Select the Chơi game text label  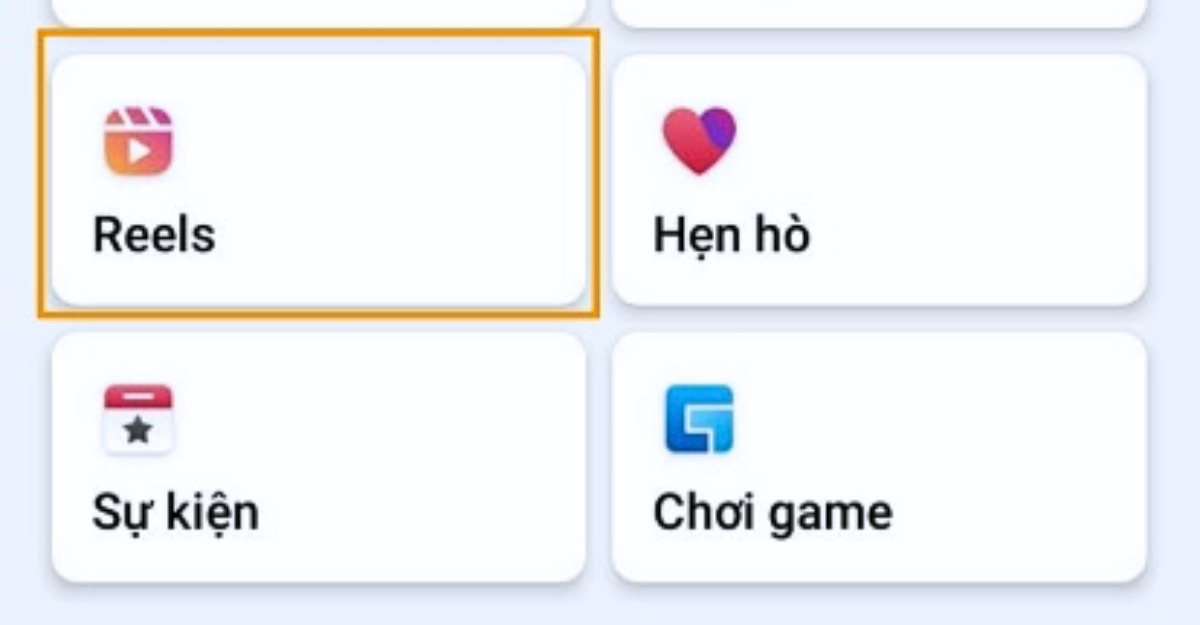(x=773, y=513)
